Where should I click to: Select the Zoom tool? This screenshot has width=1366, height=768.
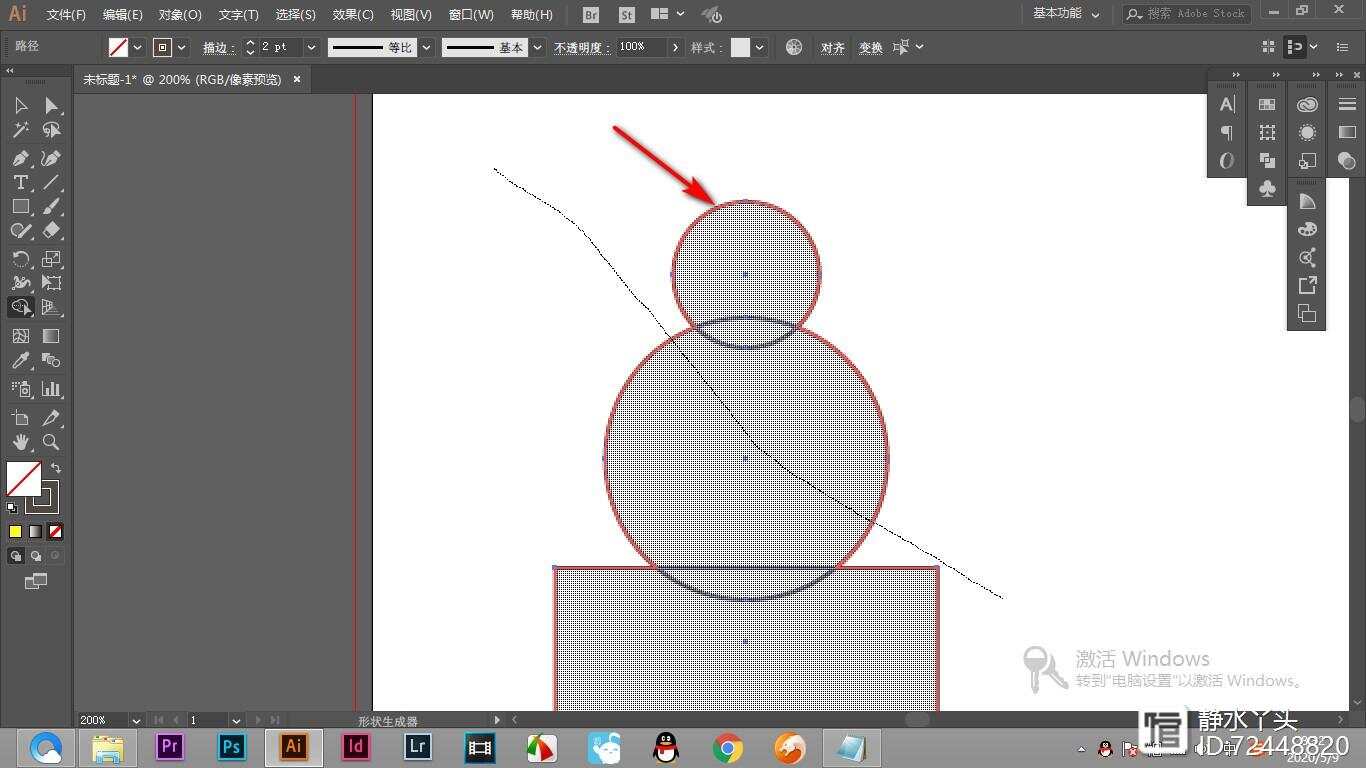[x=51, y=442]
